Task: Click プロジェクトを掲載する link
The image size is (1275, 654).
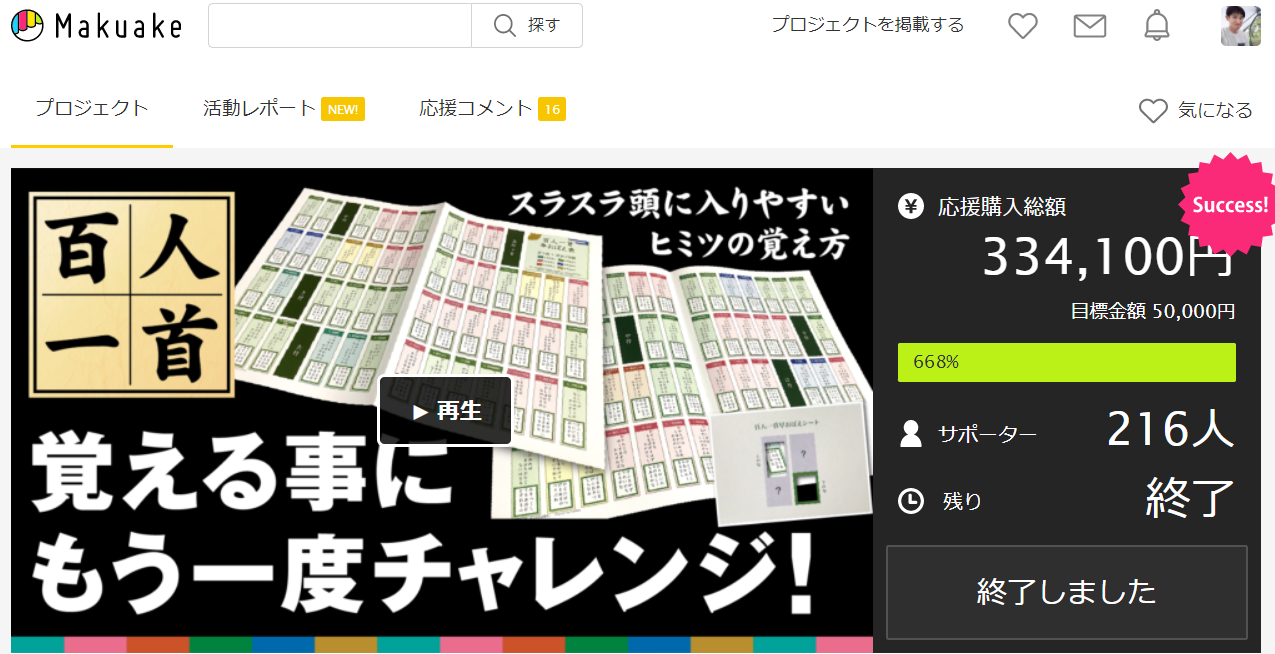Action: [x=866, y=26]
